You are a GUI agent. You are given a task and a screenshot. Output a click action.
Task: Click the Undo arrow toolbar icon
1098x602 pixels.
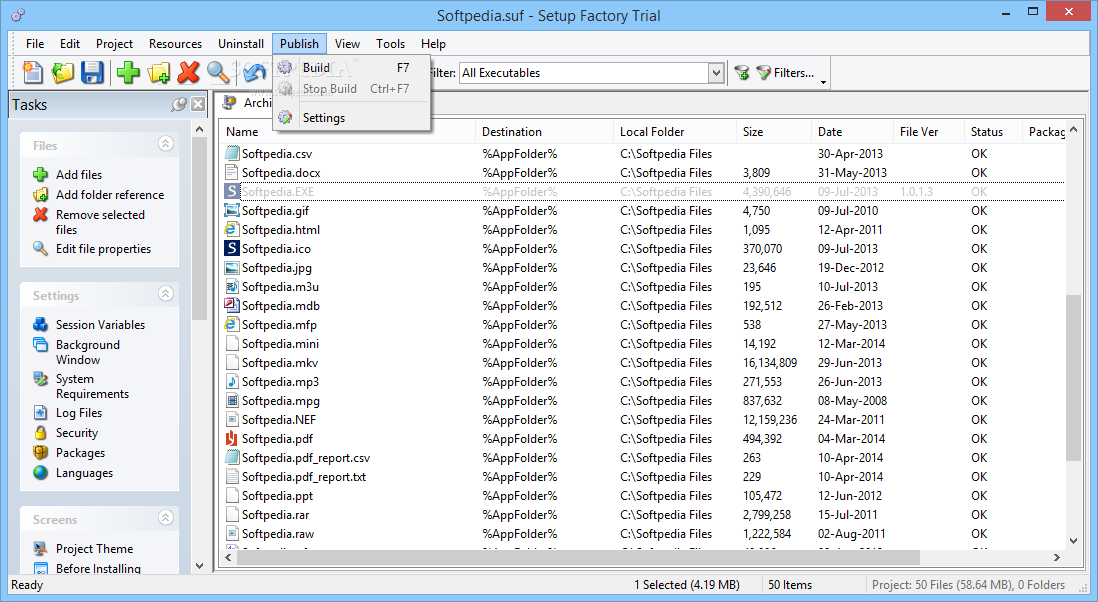click(x=255, y=72)
